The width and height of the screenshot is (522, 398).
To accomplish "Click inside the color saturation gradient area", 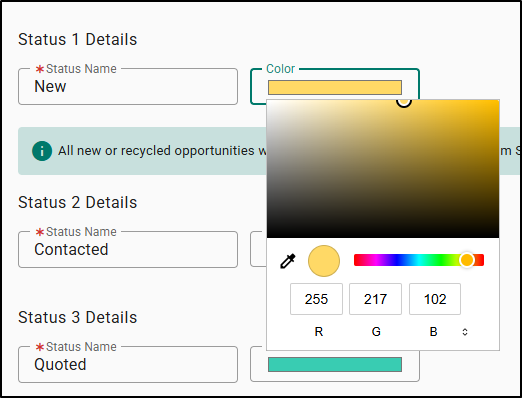I will [383, 169].
